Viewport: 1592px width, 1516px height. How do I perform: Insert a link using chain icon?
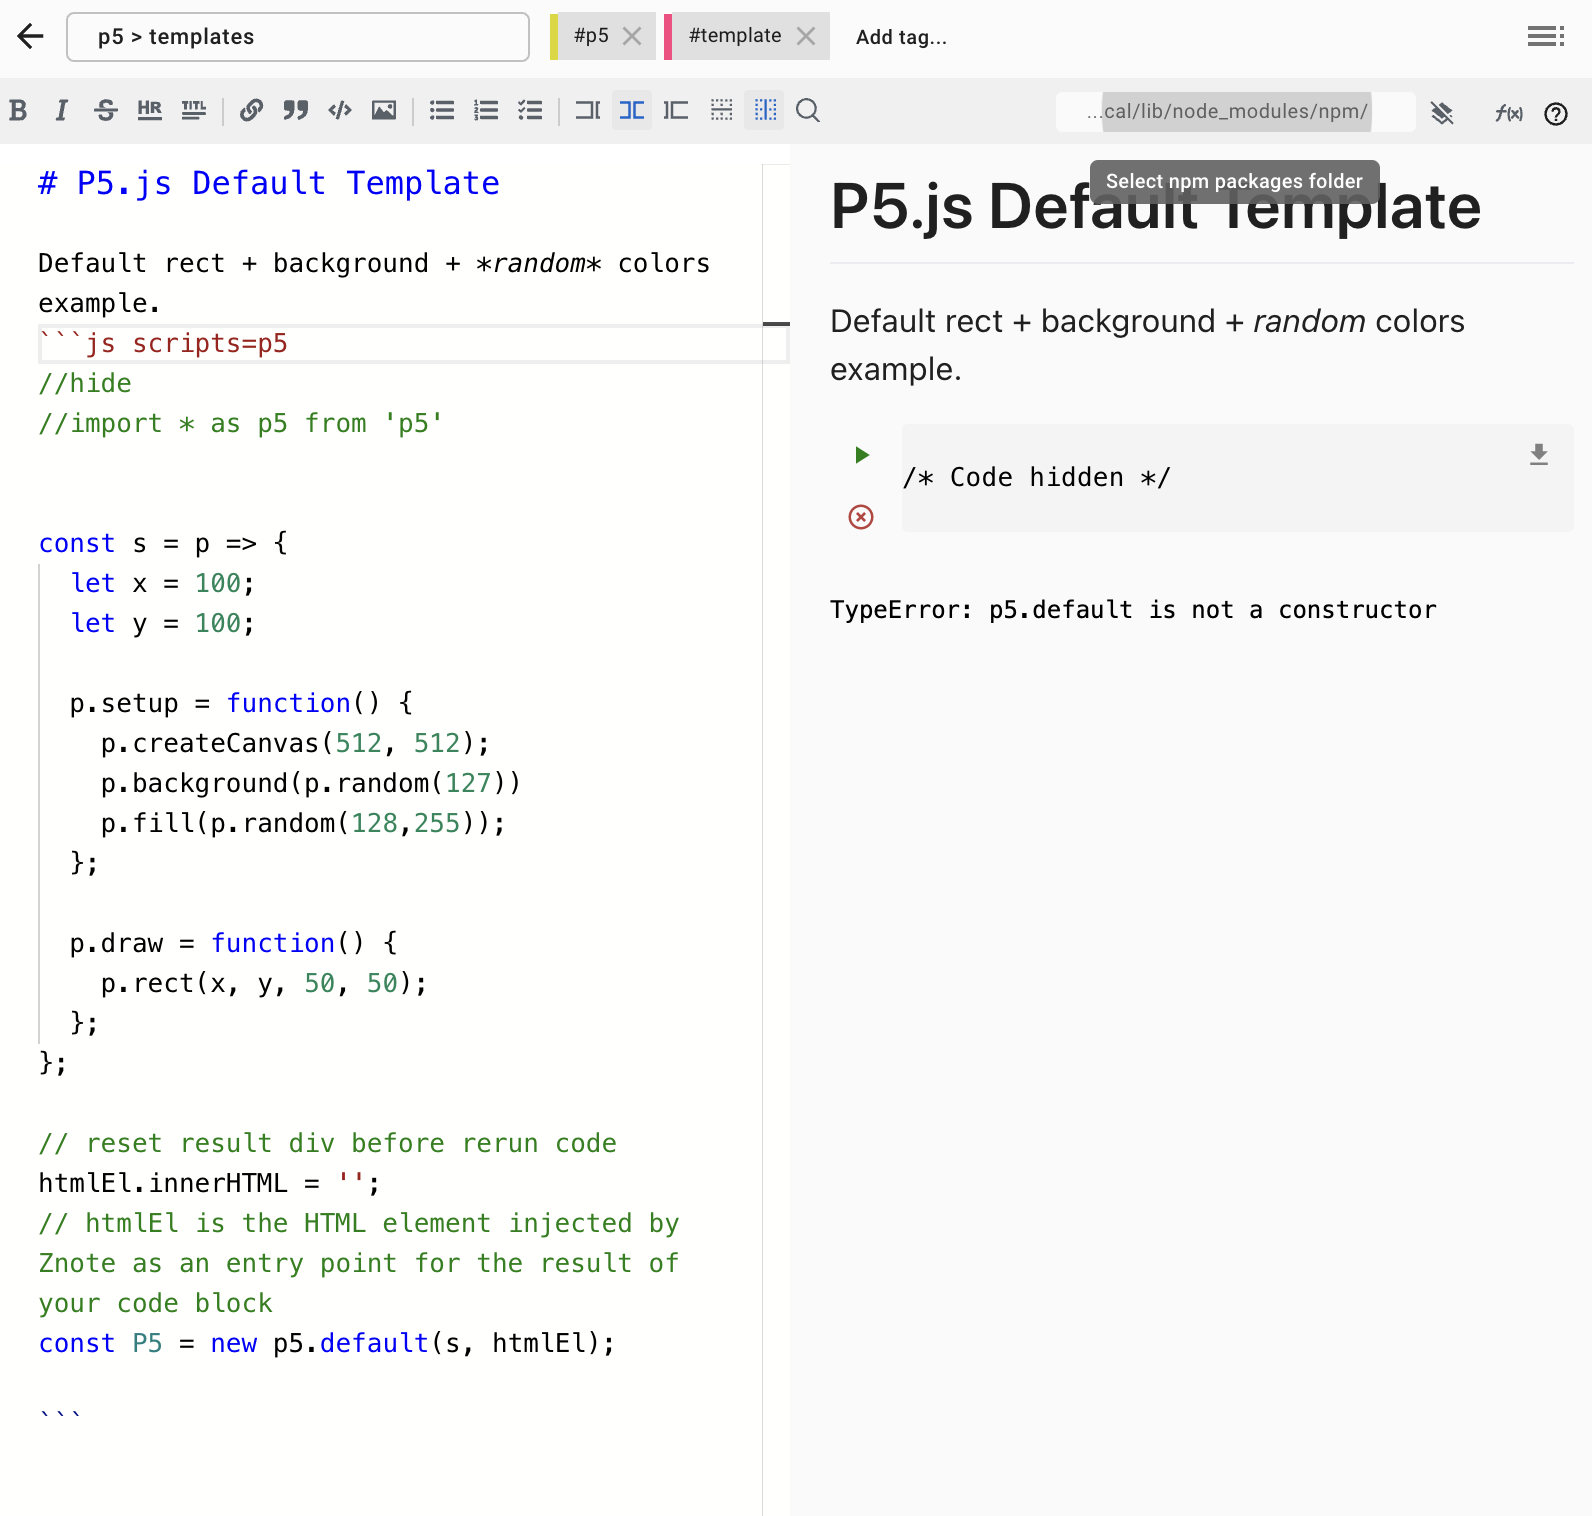tap(251, 111)
